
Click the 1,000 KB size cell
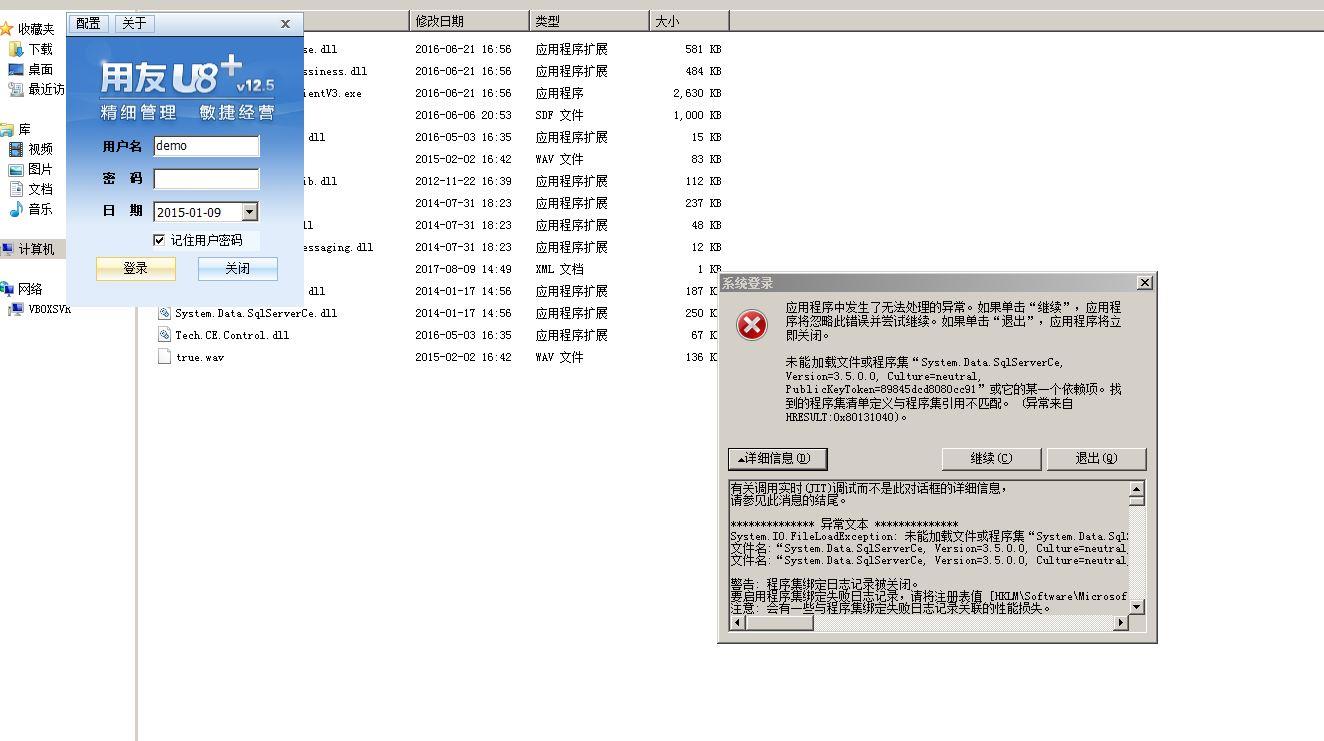click(697, 115)
